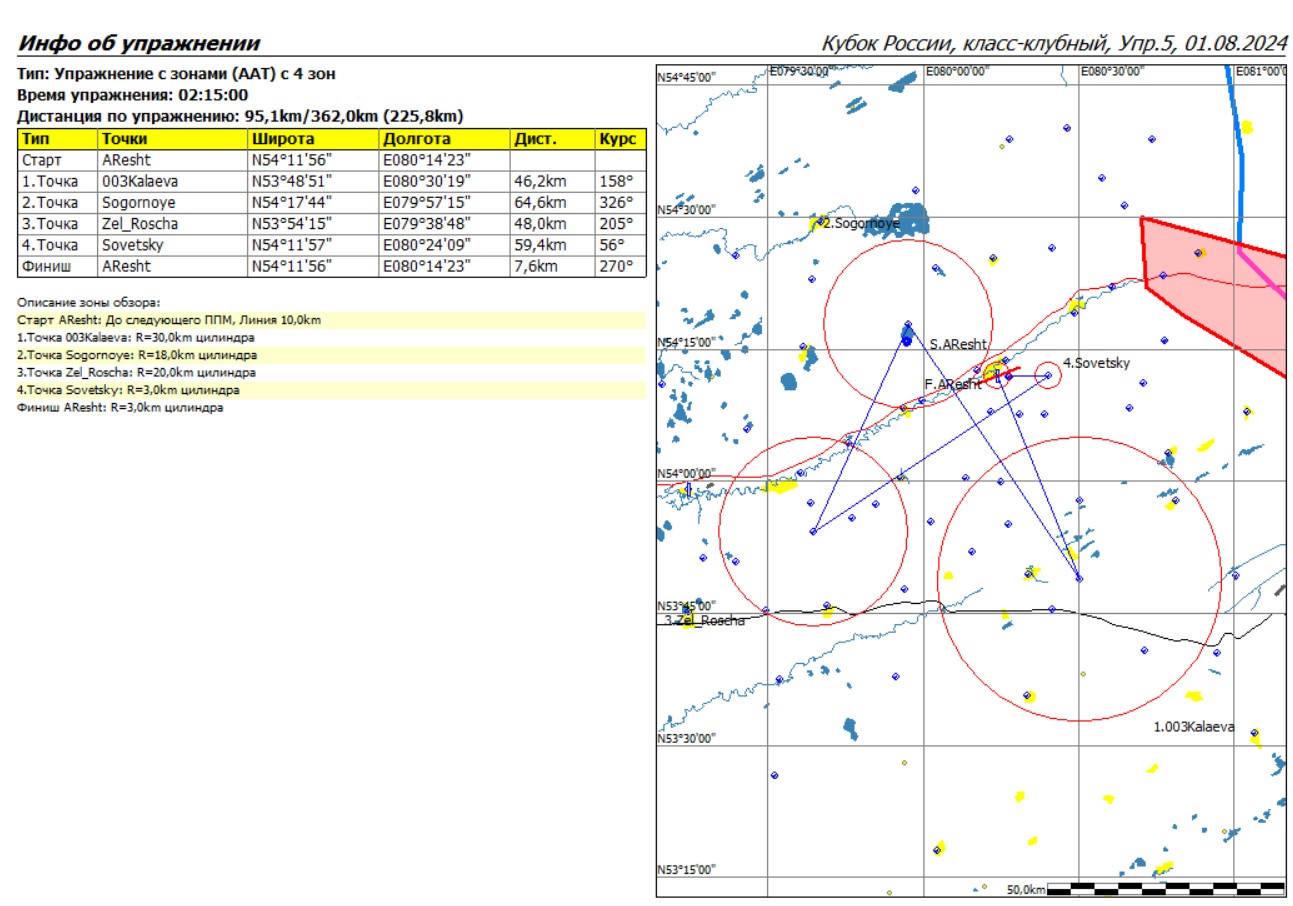Viewport: 1293px width, 906px height.
Task: Click the Долгота column header
Action: click(x=444, y=139)
